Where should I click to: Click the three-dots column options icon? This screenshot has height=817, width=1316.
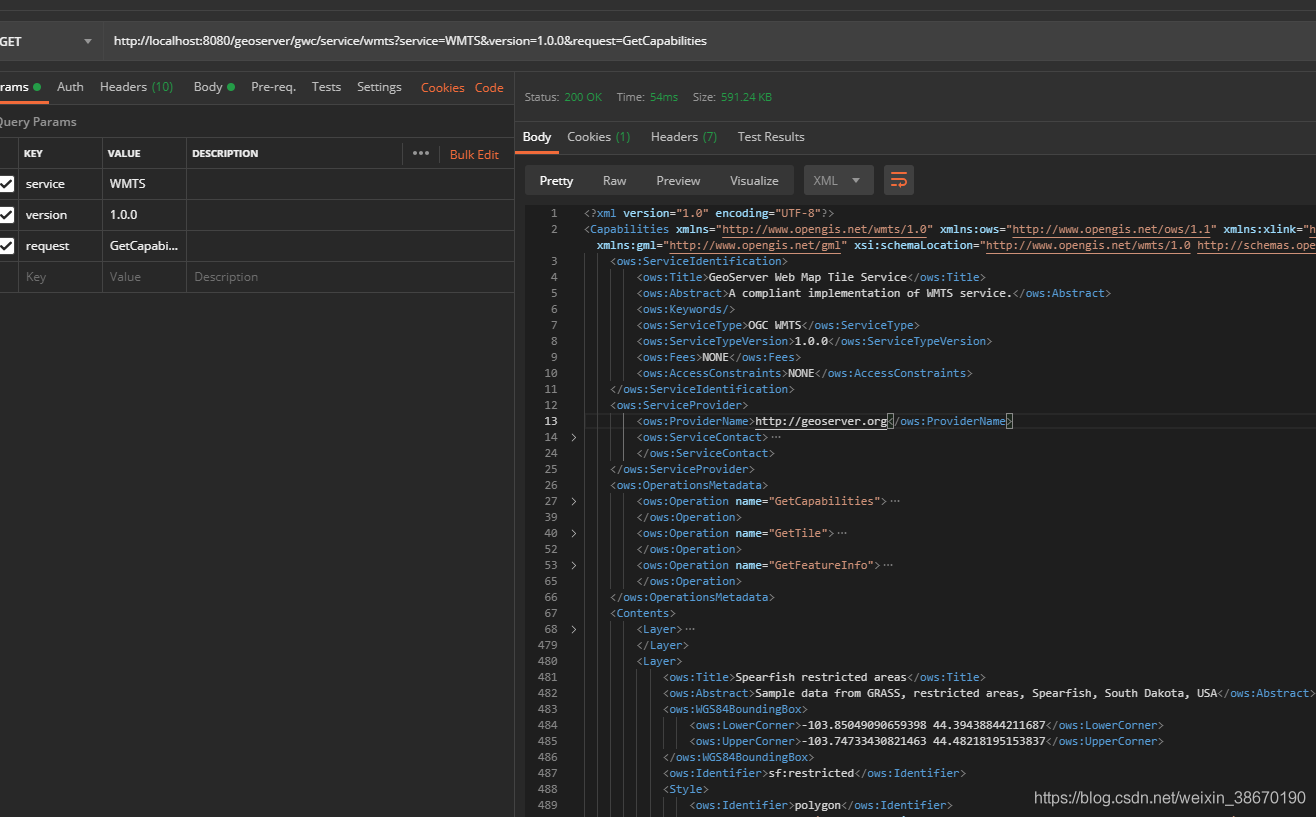pos(421,153)
